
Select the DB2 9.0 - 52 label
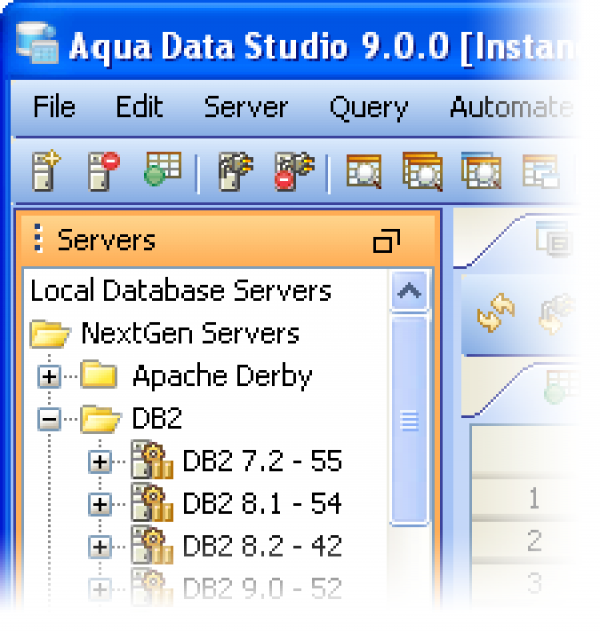pos(262,589)
